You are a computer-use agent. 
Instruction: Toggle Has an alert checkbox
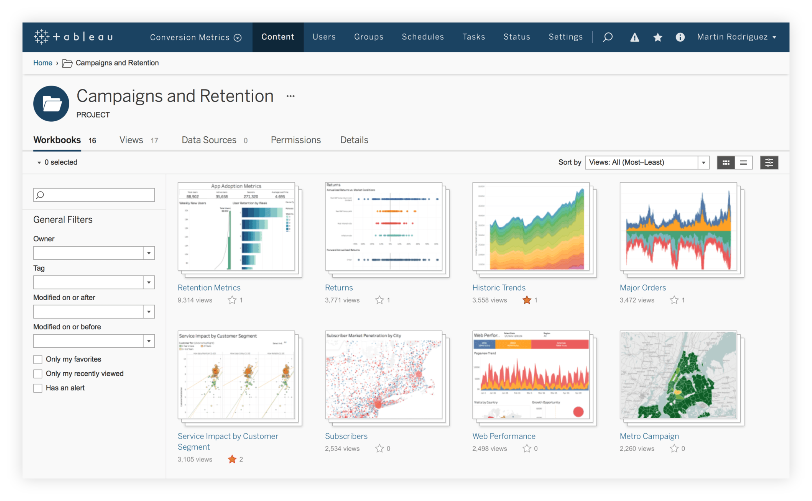(x=38, y=387)
